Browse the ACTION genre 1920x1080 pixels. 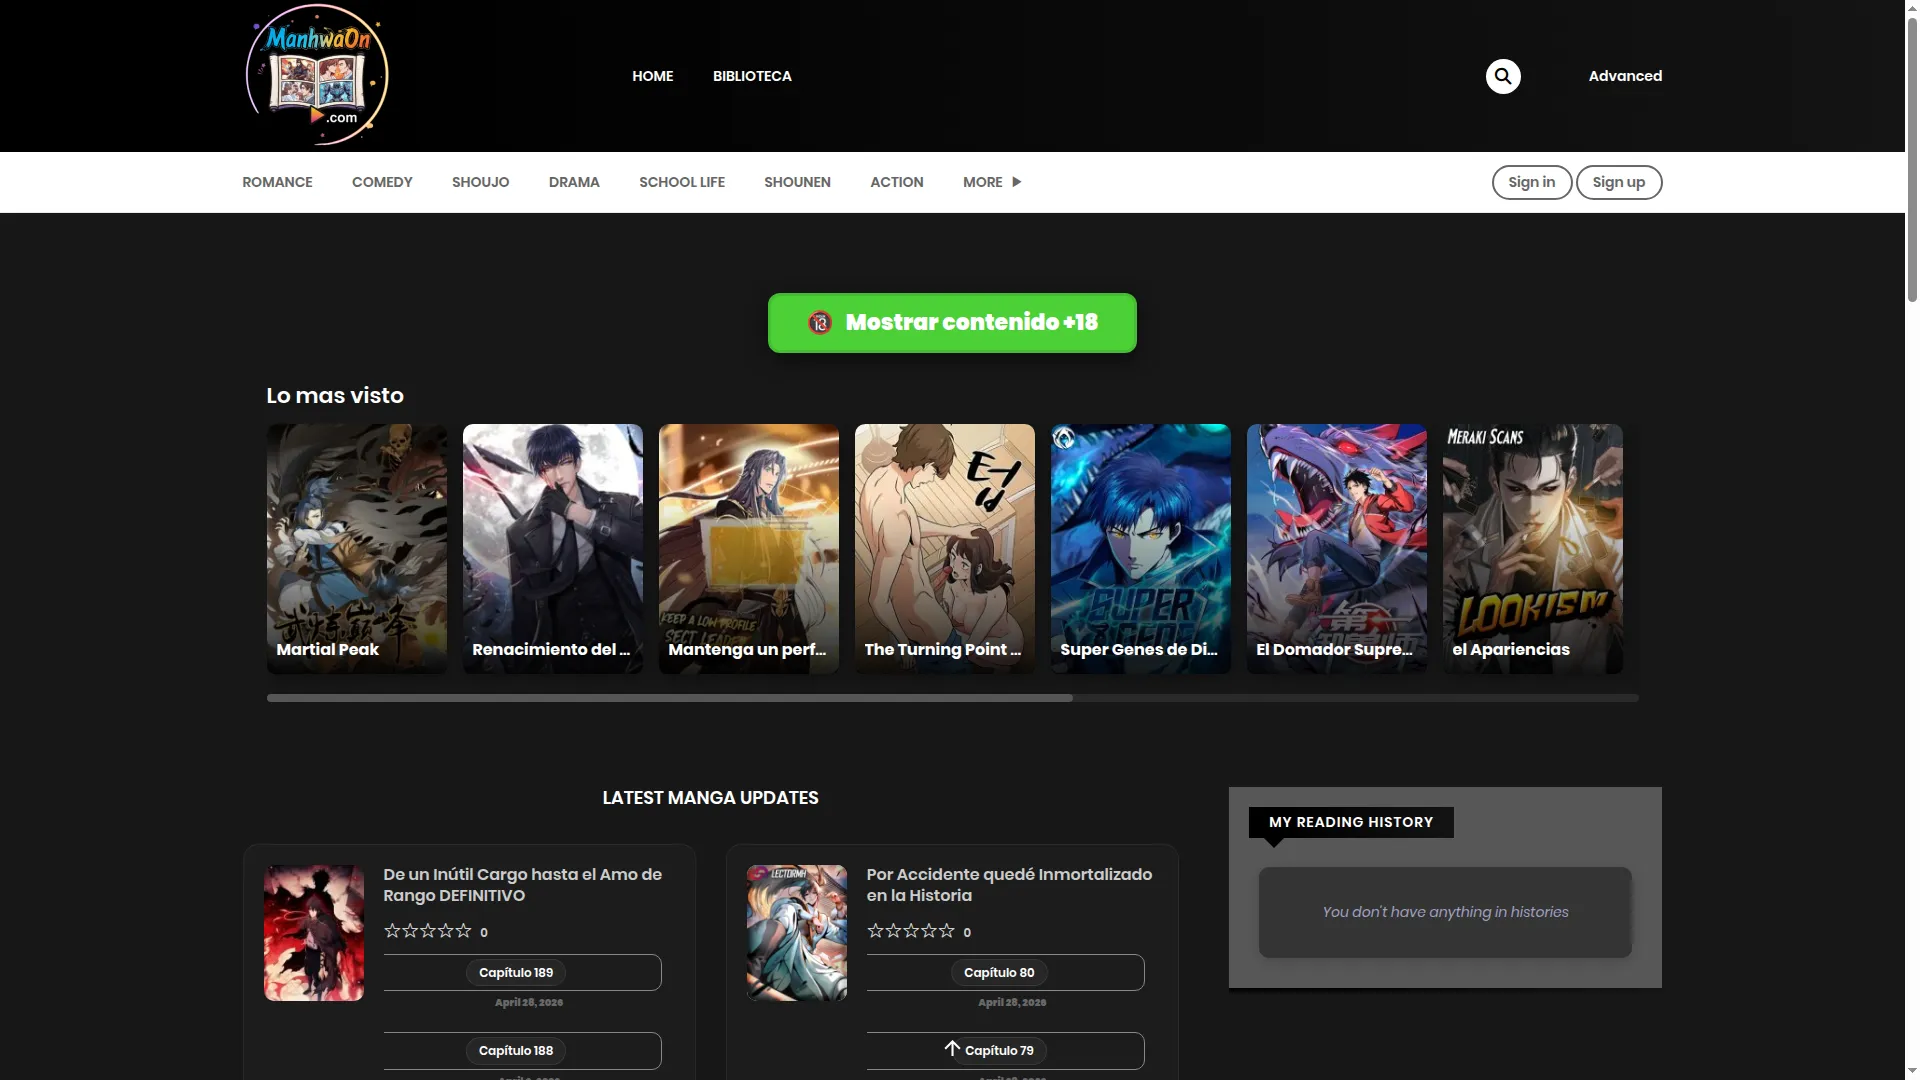pos(897,182)
